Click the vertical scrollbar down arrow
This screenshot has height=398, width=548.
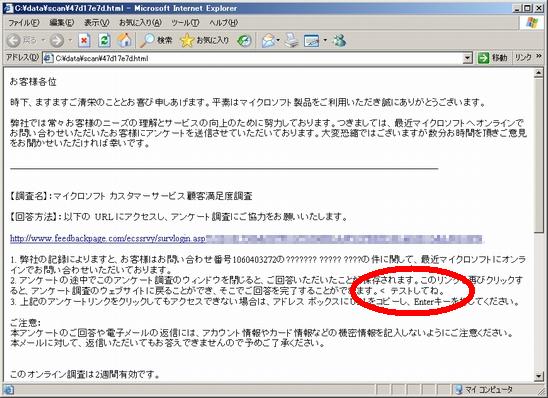click(x=539, y=376)
